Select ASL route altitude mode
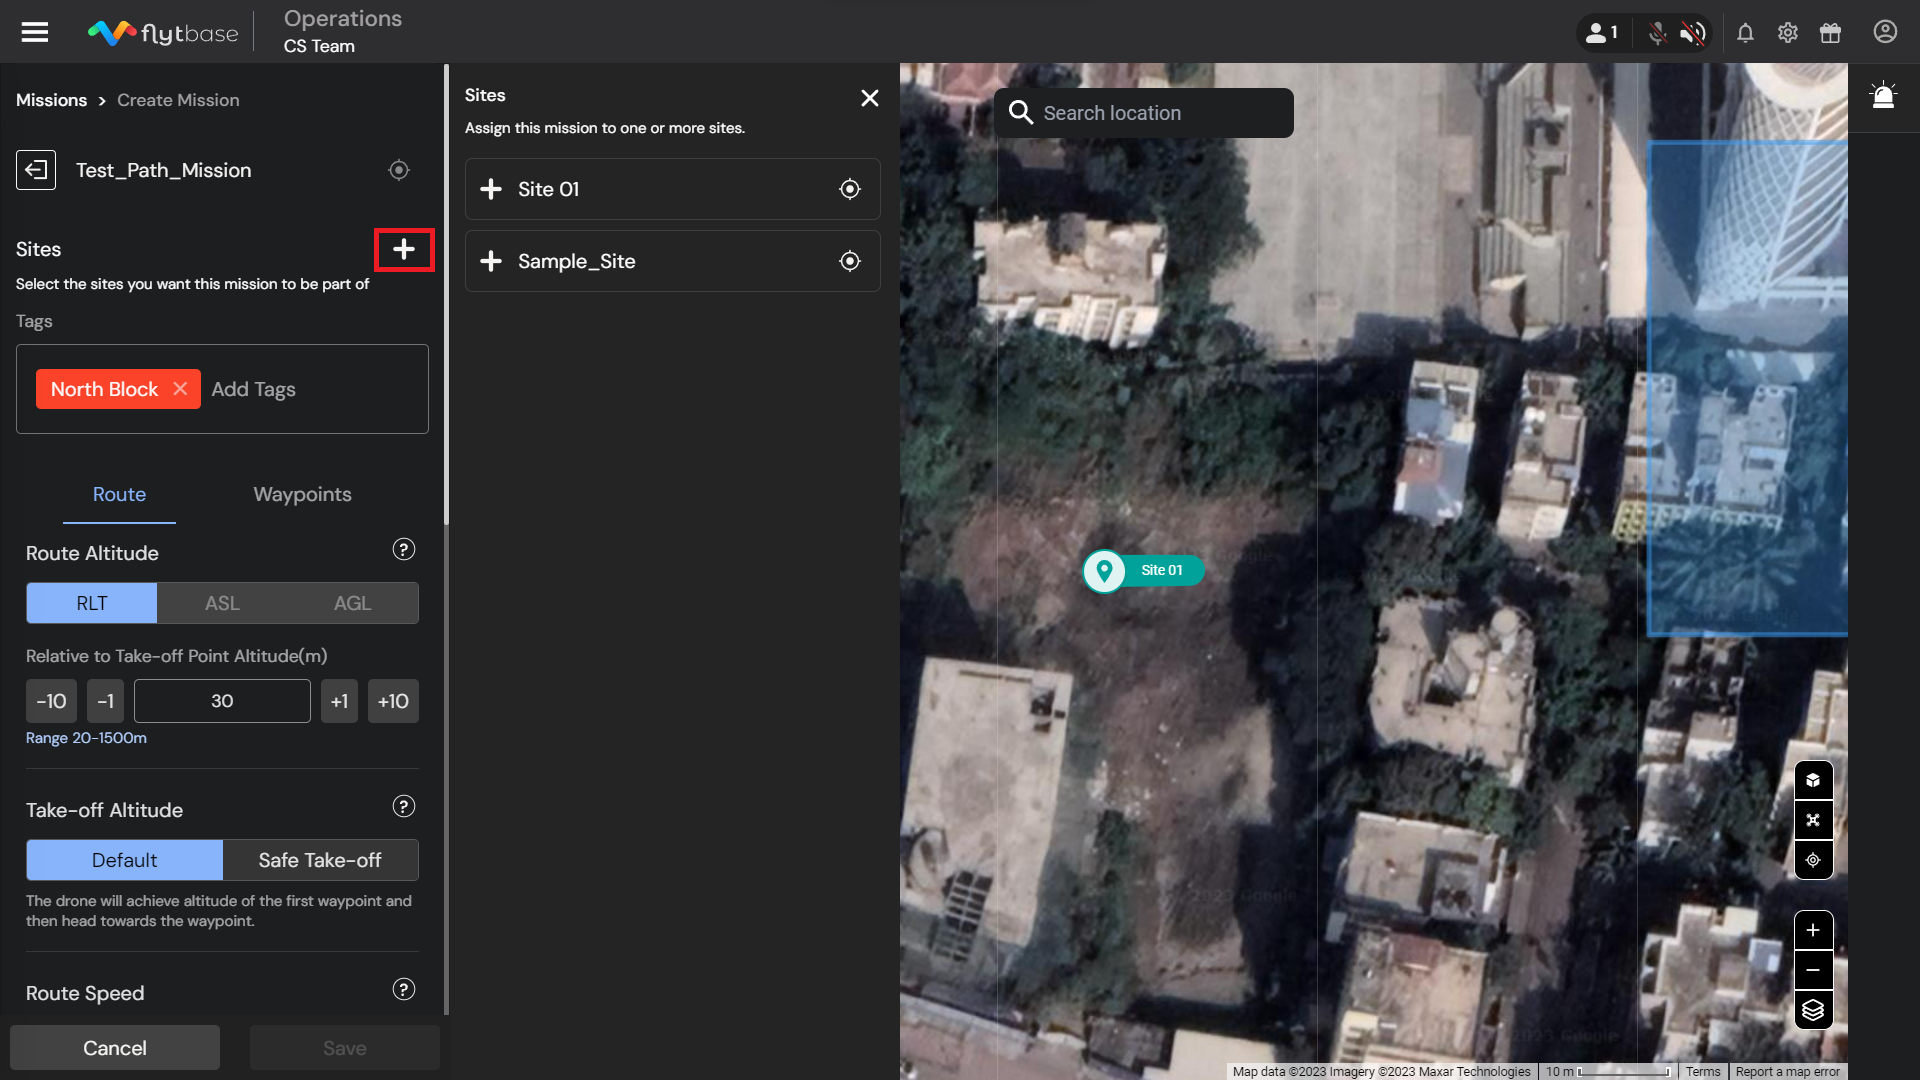The height and width of the screenshot is (1080, 1920). pos(222,603)
